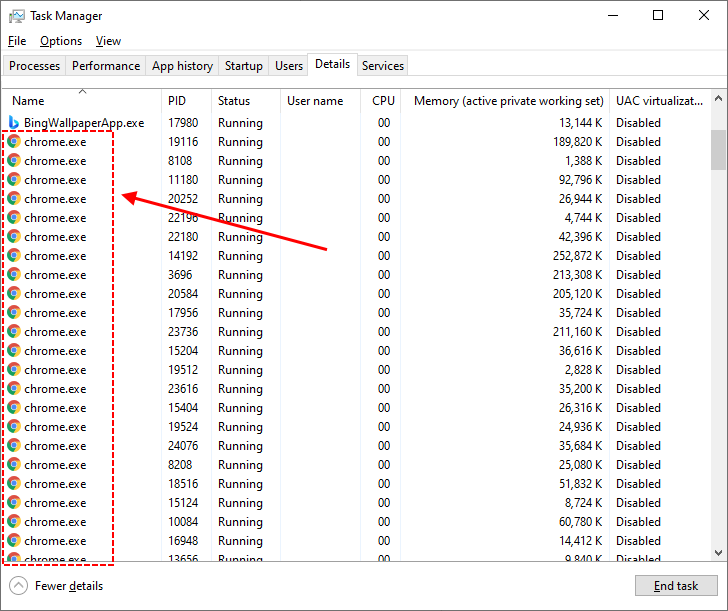Image resolution: width=728 pixels, height=611 pixels.
Task: Sort by the Status column header
Action: (x=246, y=101)
